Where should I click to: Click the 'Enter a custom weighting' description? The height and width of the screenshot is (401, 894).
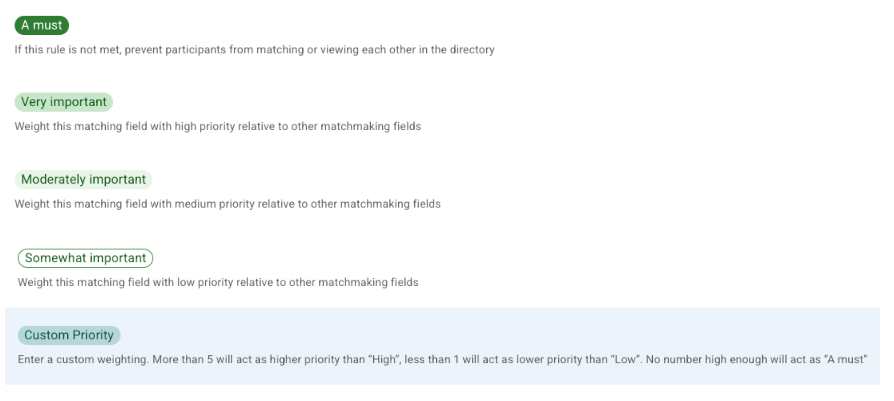click(80, 359)
